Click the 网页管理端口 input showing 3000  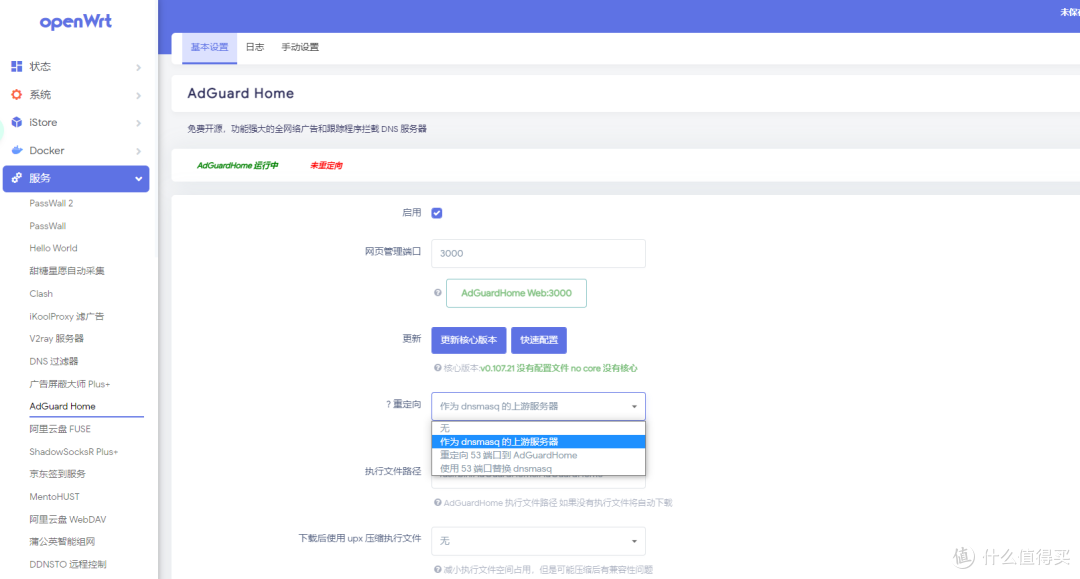(x=537, y=253)
